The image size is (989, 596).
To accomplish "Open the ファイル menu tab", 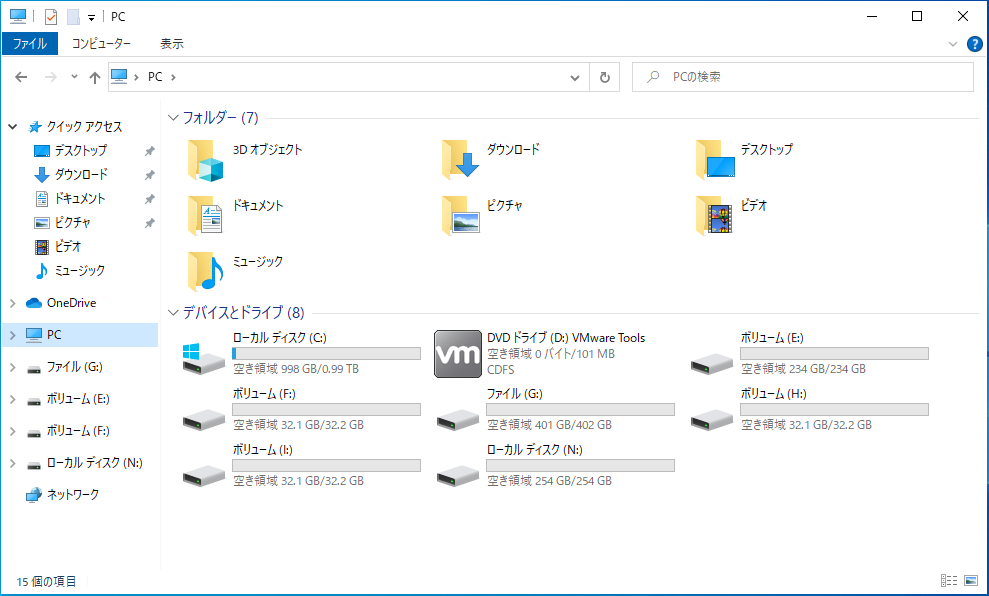I will (30, 44).
